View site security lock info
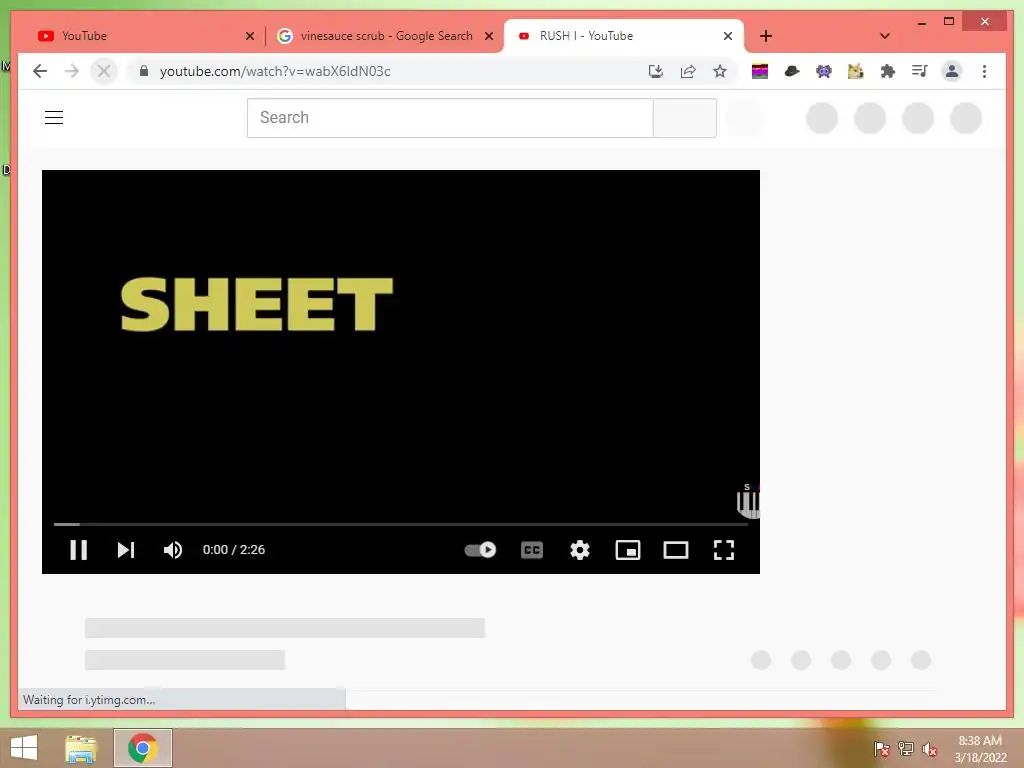The height and width of the screenshot is (768, 1024). point(144,71)
